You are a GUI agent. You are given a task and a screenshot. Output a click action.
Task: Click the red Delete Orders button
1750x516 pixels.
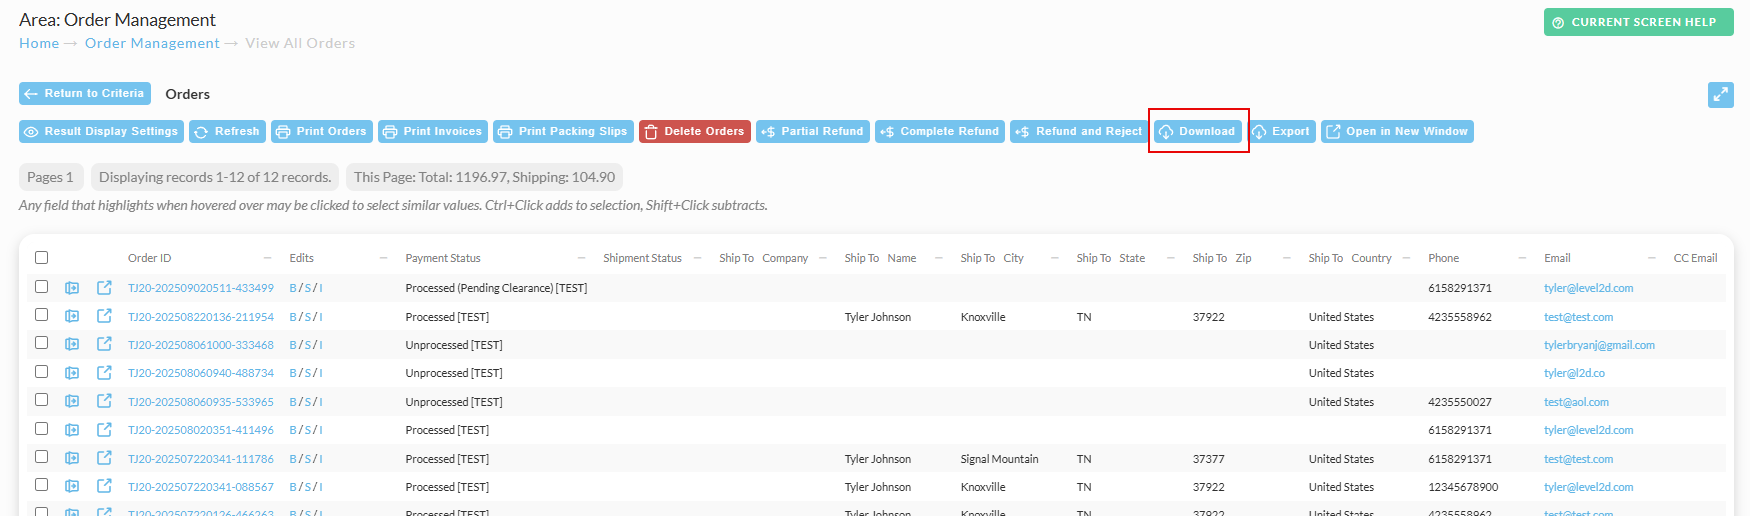tap(695, 131)
